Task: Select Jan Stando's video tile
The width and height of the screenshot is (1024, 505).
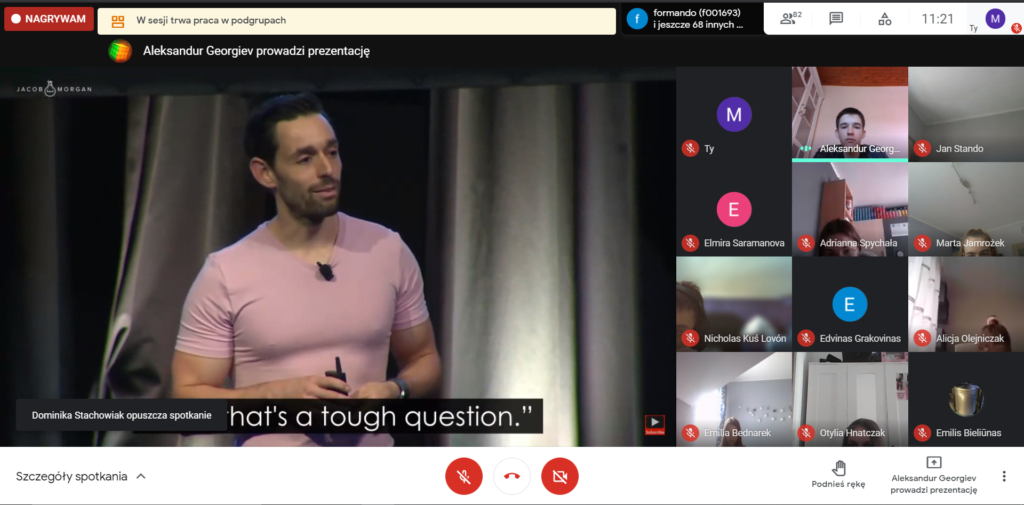Action: pyautogui.click(x=965, y=113)
